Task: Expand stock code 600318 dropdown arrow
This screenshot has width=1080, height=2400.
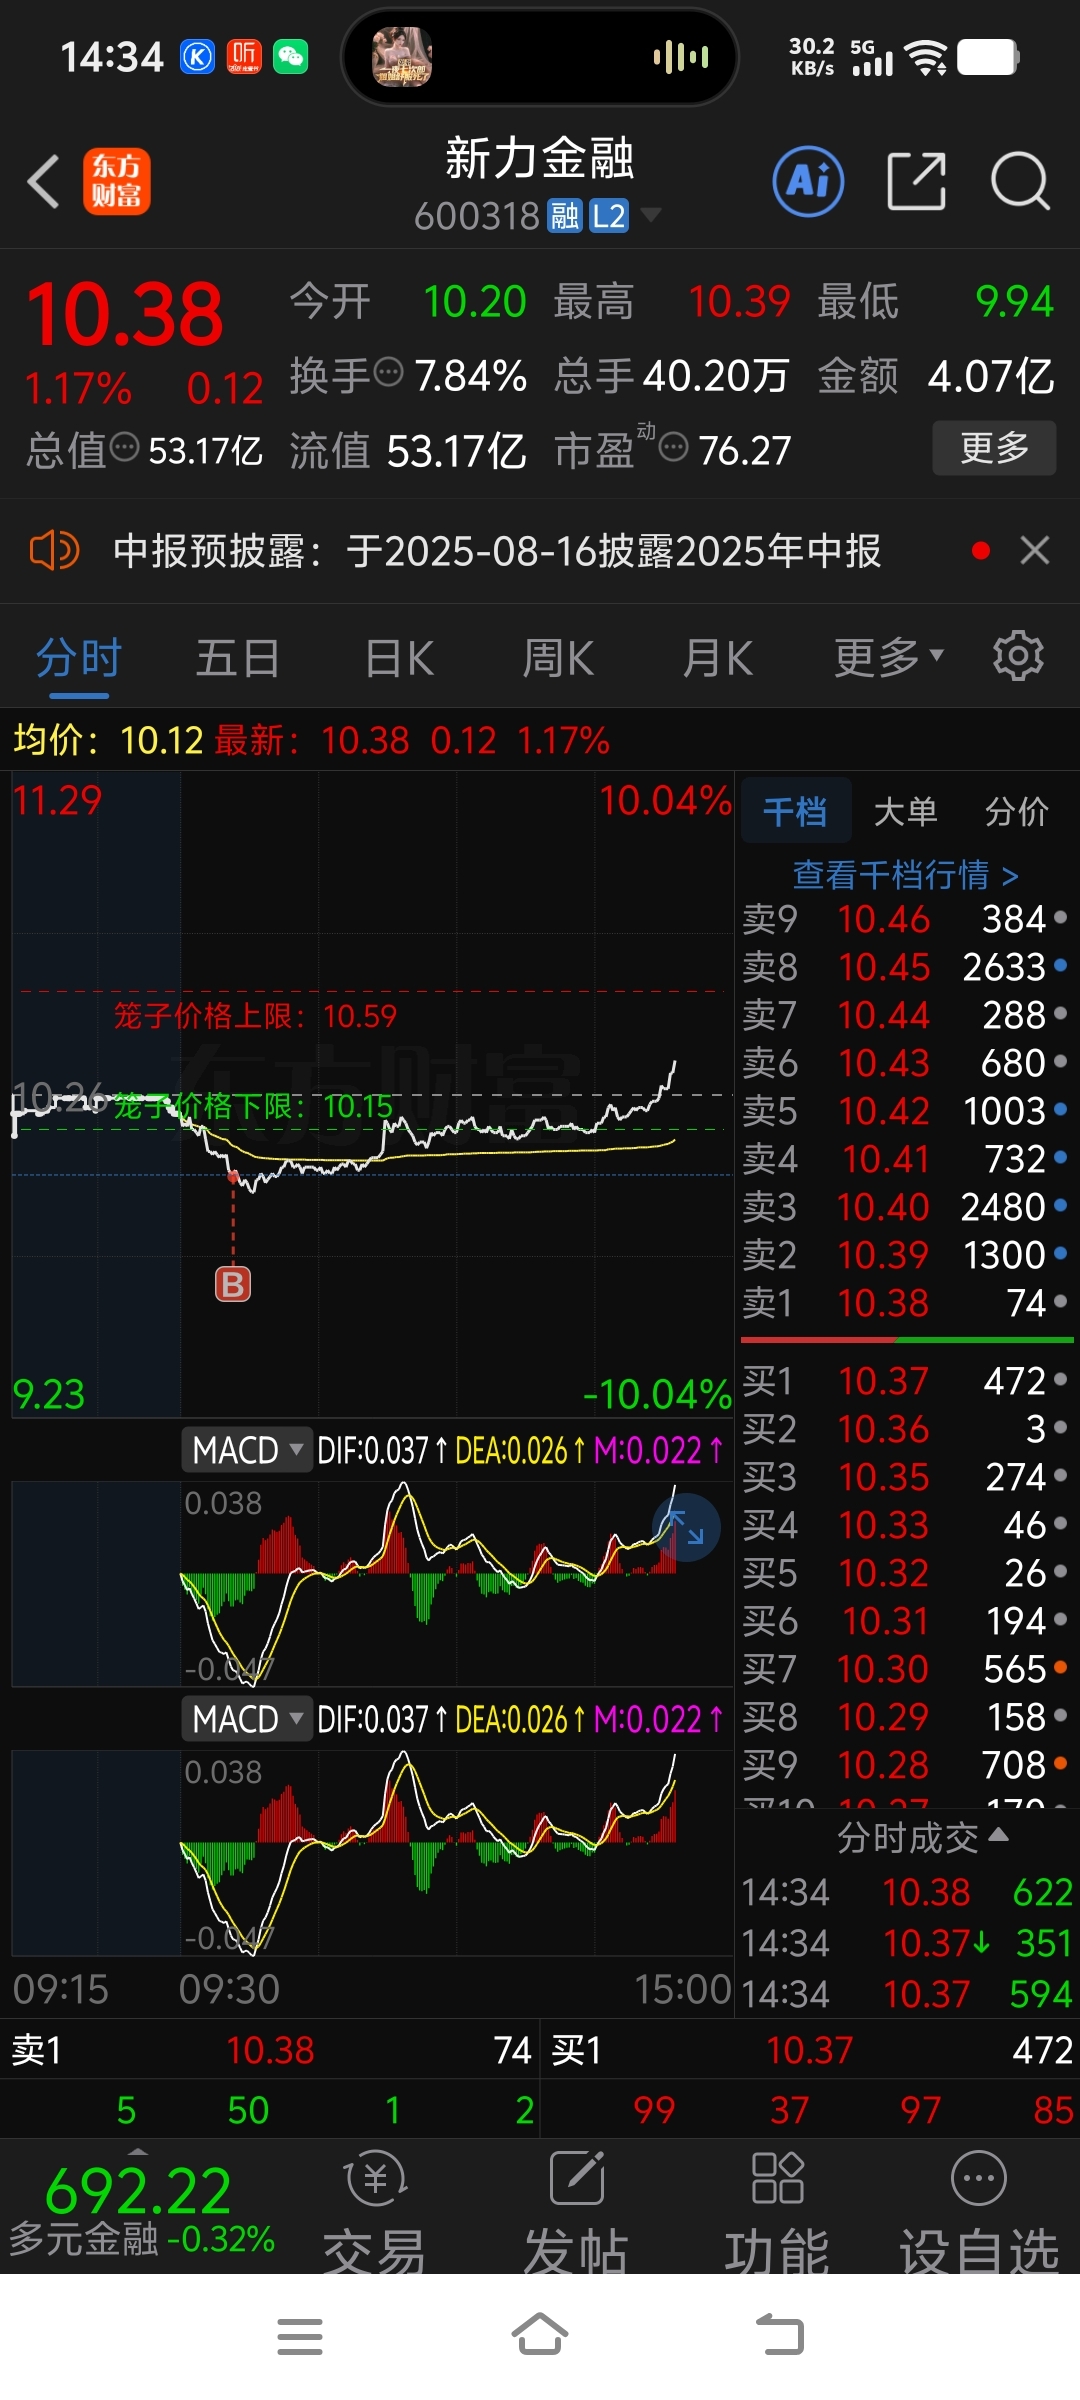Action: pyautogui.click(x=650, y=214)
